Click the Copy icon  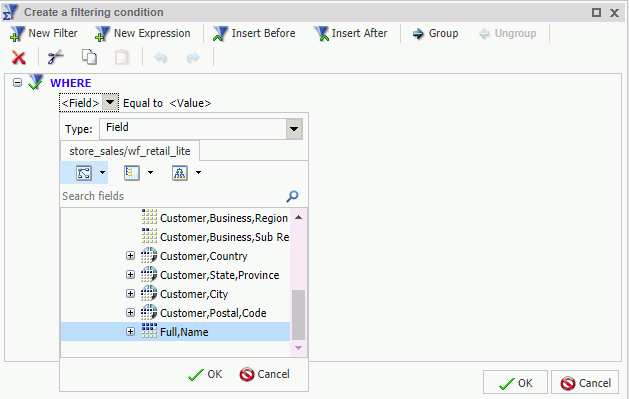click(89, 57)
